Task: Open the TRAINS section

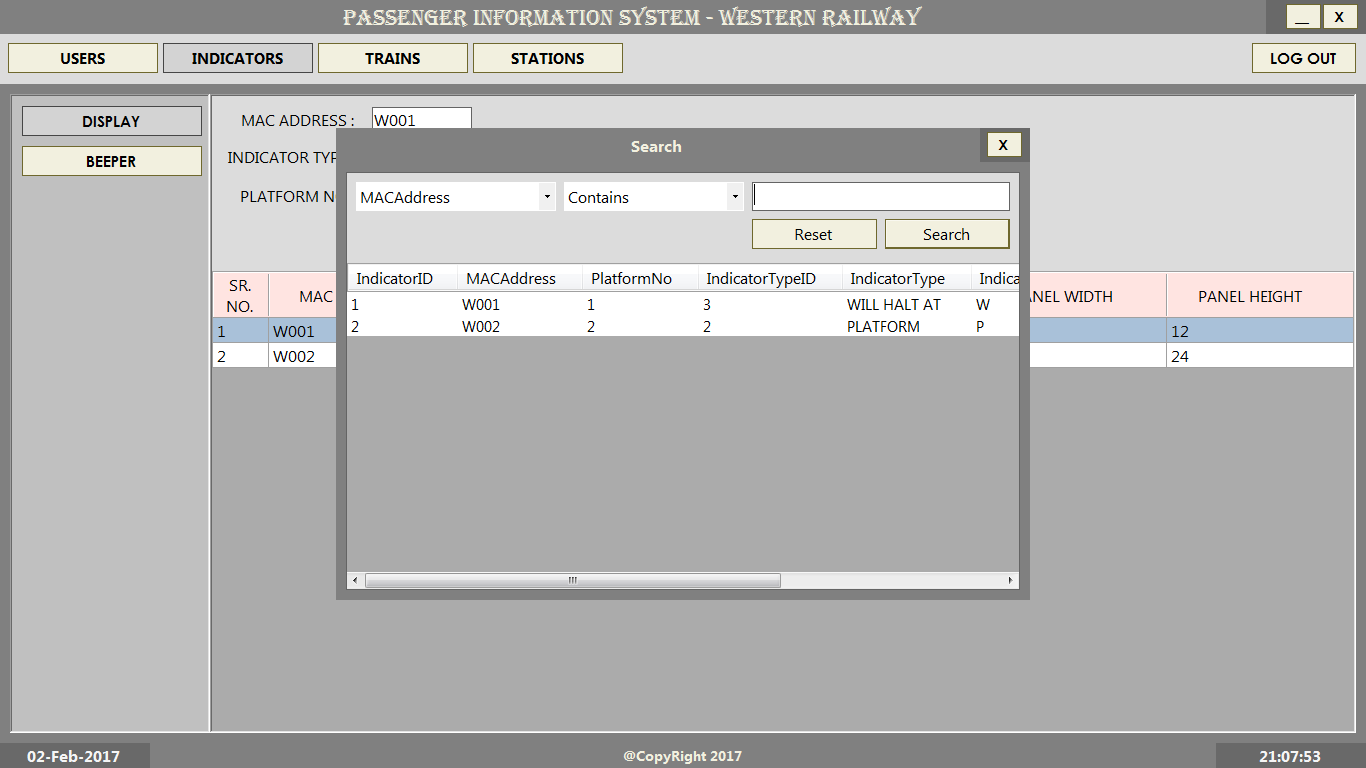Action: click(x=393, y=58)
